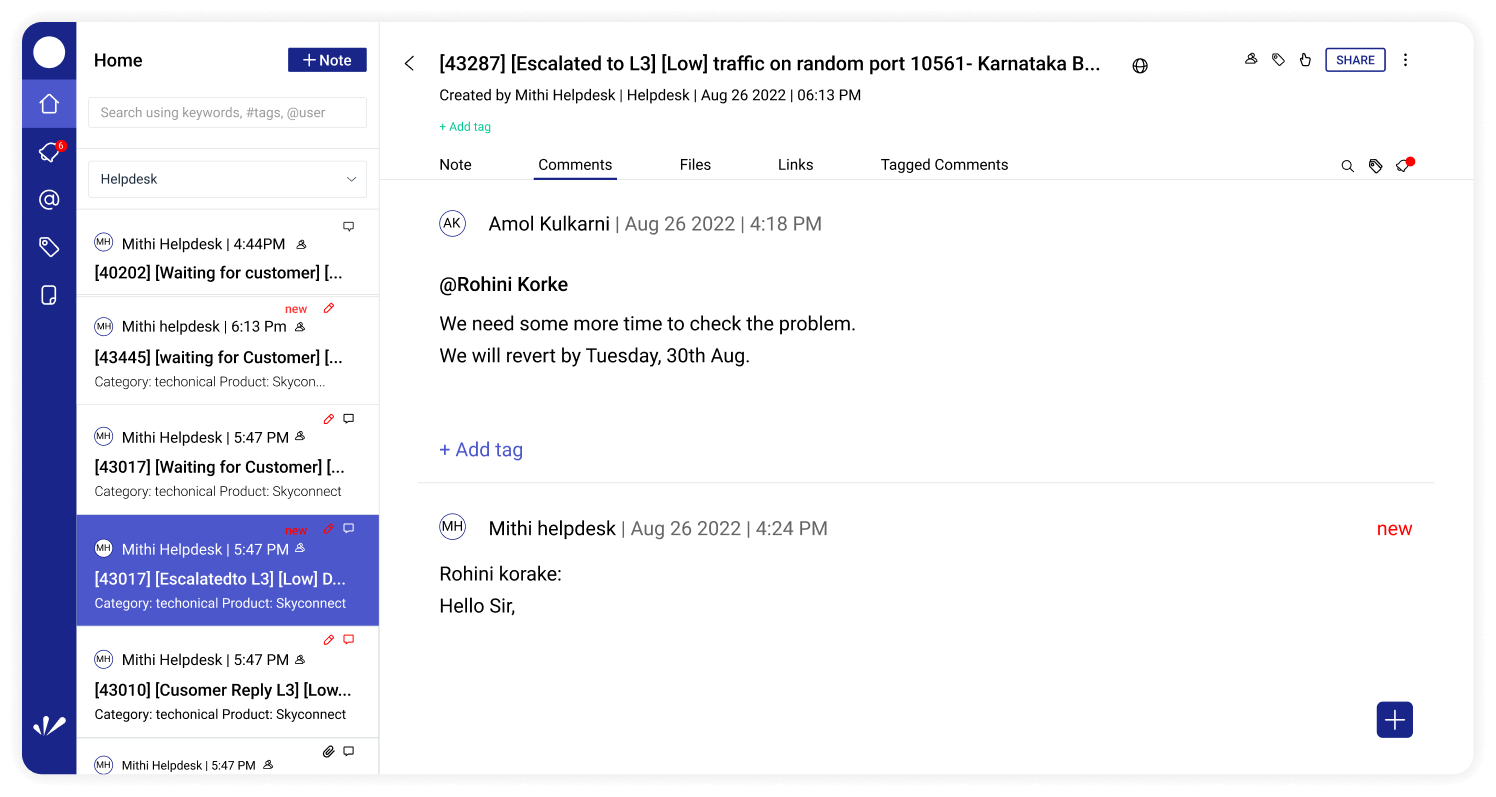Expand the Helpdesk folder dropdown
The height and width of the screenshot is (797, 1496).
click(x=227, y=179)
